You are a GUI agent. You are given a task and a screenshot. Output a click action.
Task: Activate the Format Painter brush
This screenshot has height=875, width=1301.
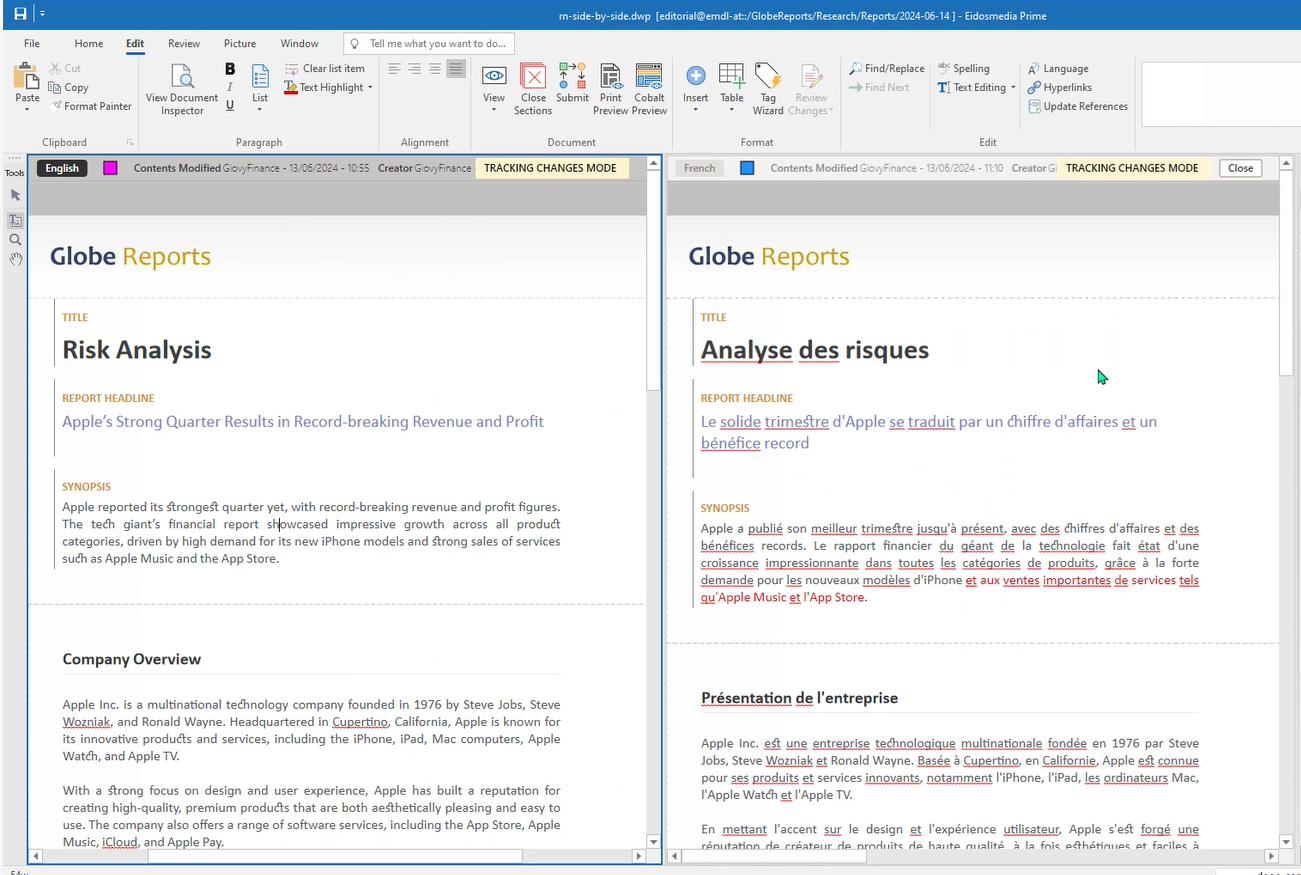point(91,106)
